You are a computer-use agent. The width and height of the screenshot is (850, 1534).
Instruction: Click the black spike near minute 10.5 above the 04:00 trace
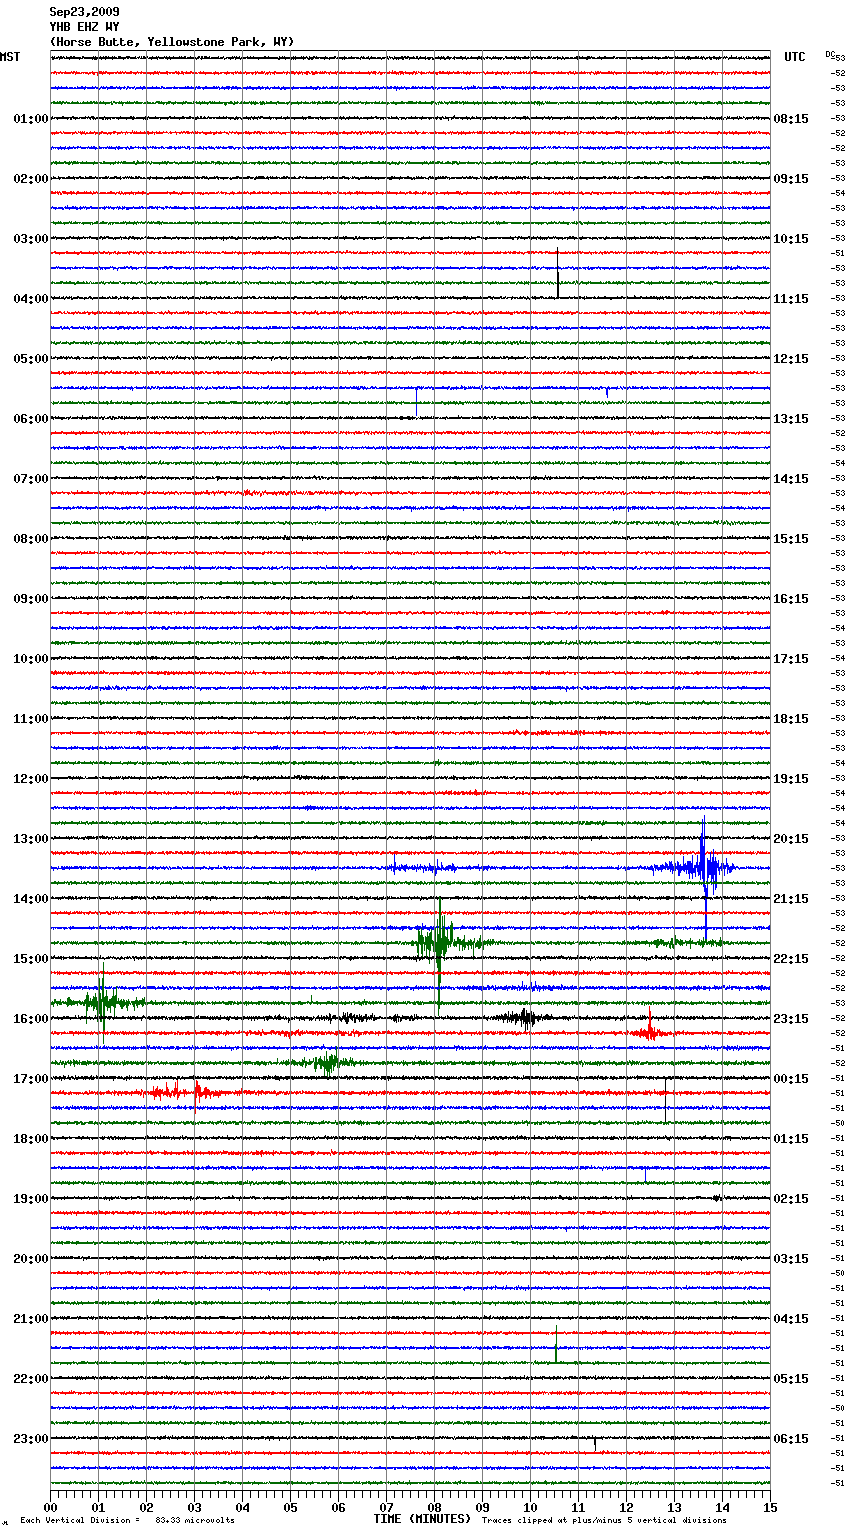[558, 272]
